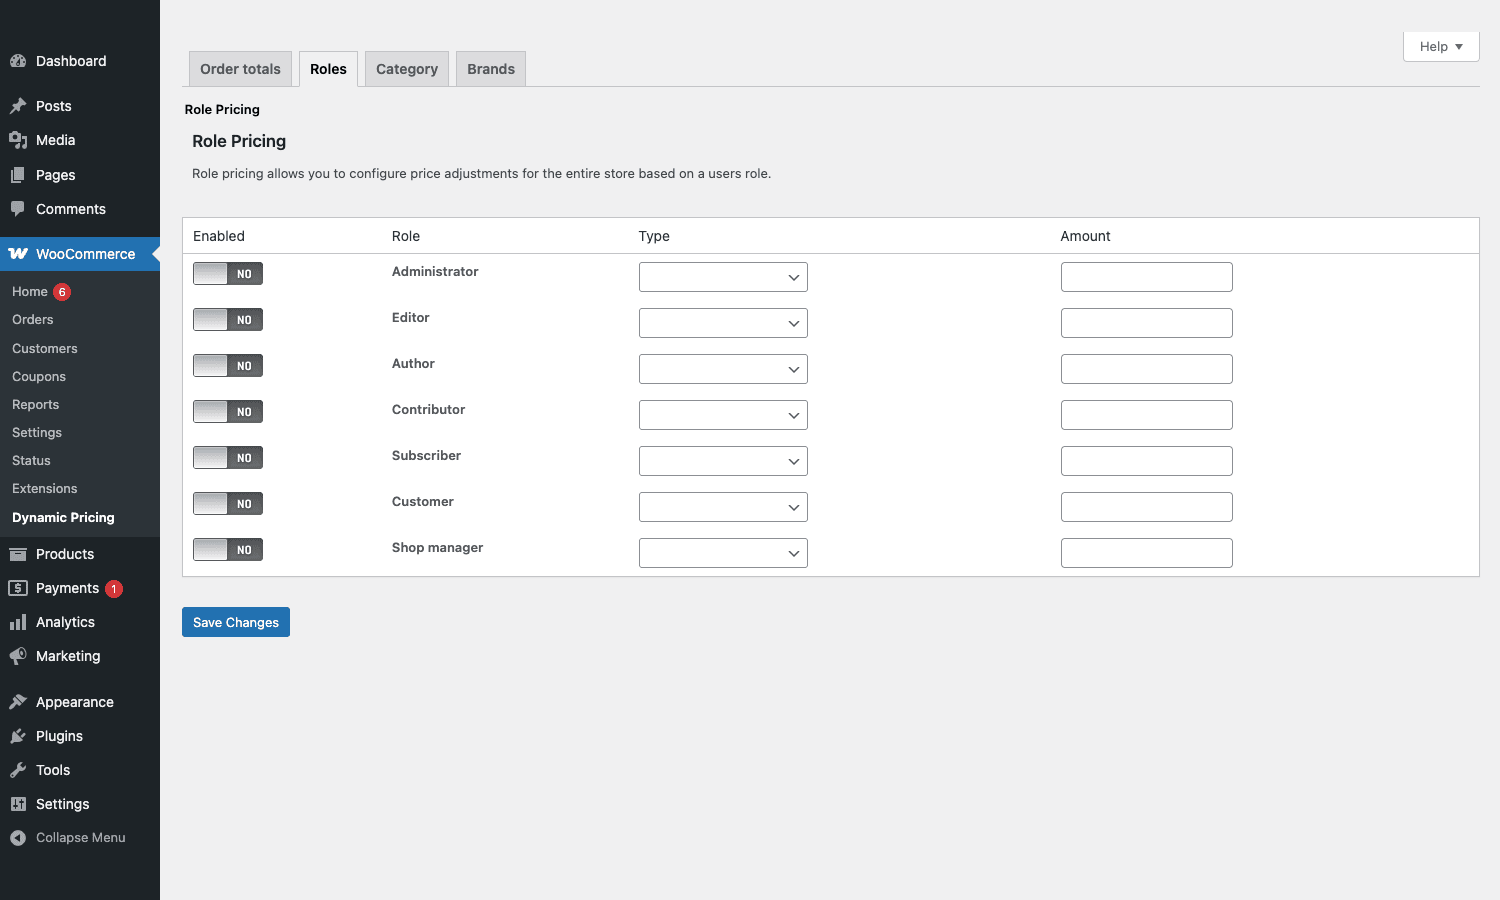
Task: Open the Shop manager Type dropdown
Action: [723, 553]
